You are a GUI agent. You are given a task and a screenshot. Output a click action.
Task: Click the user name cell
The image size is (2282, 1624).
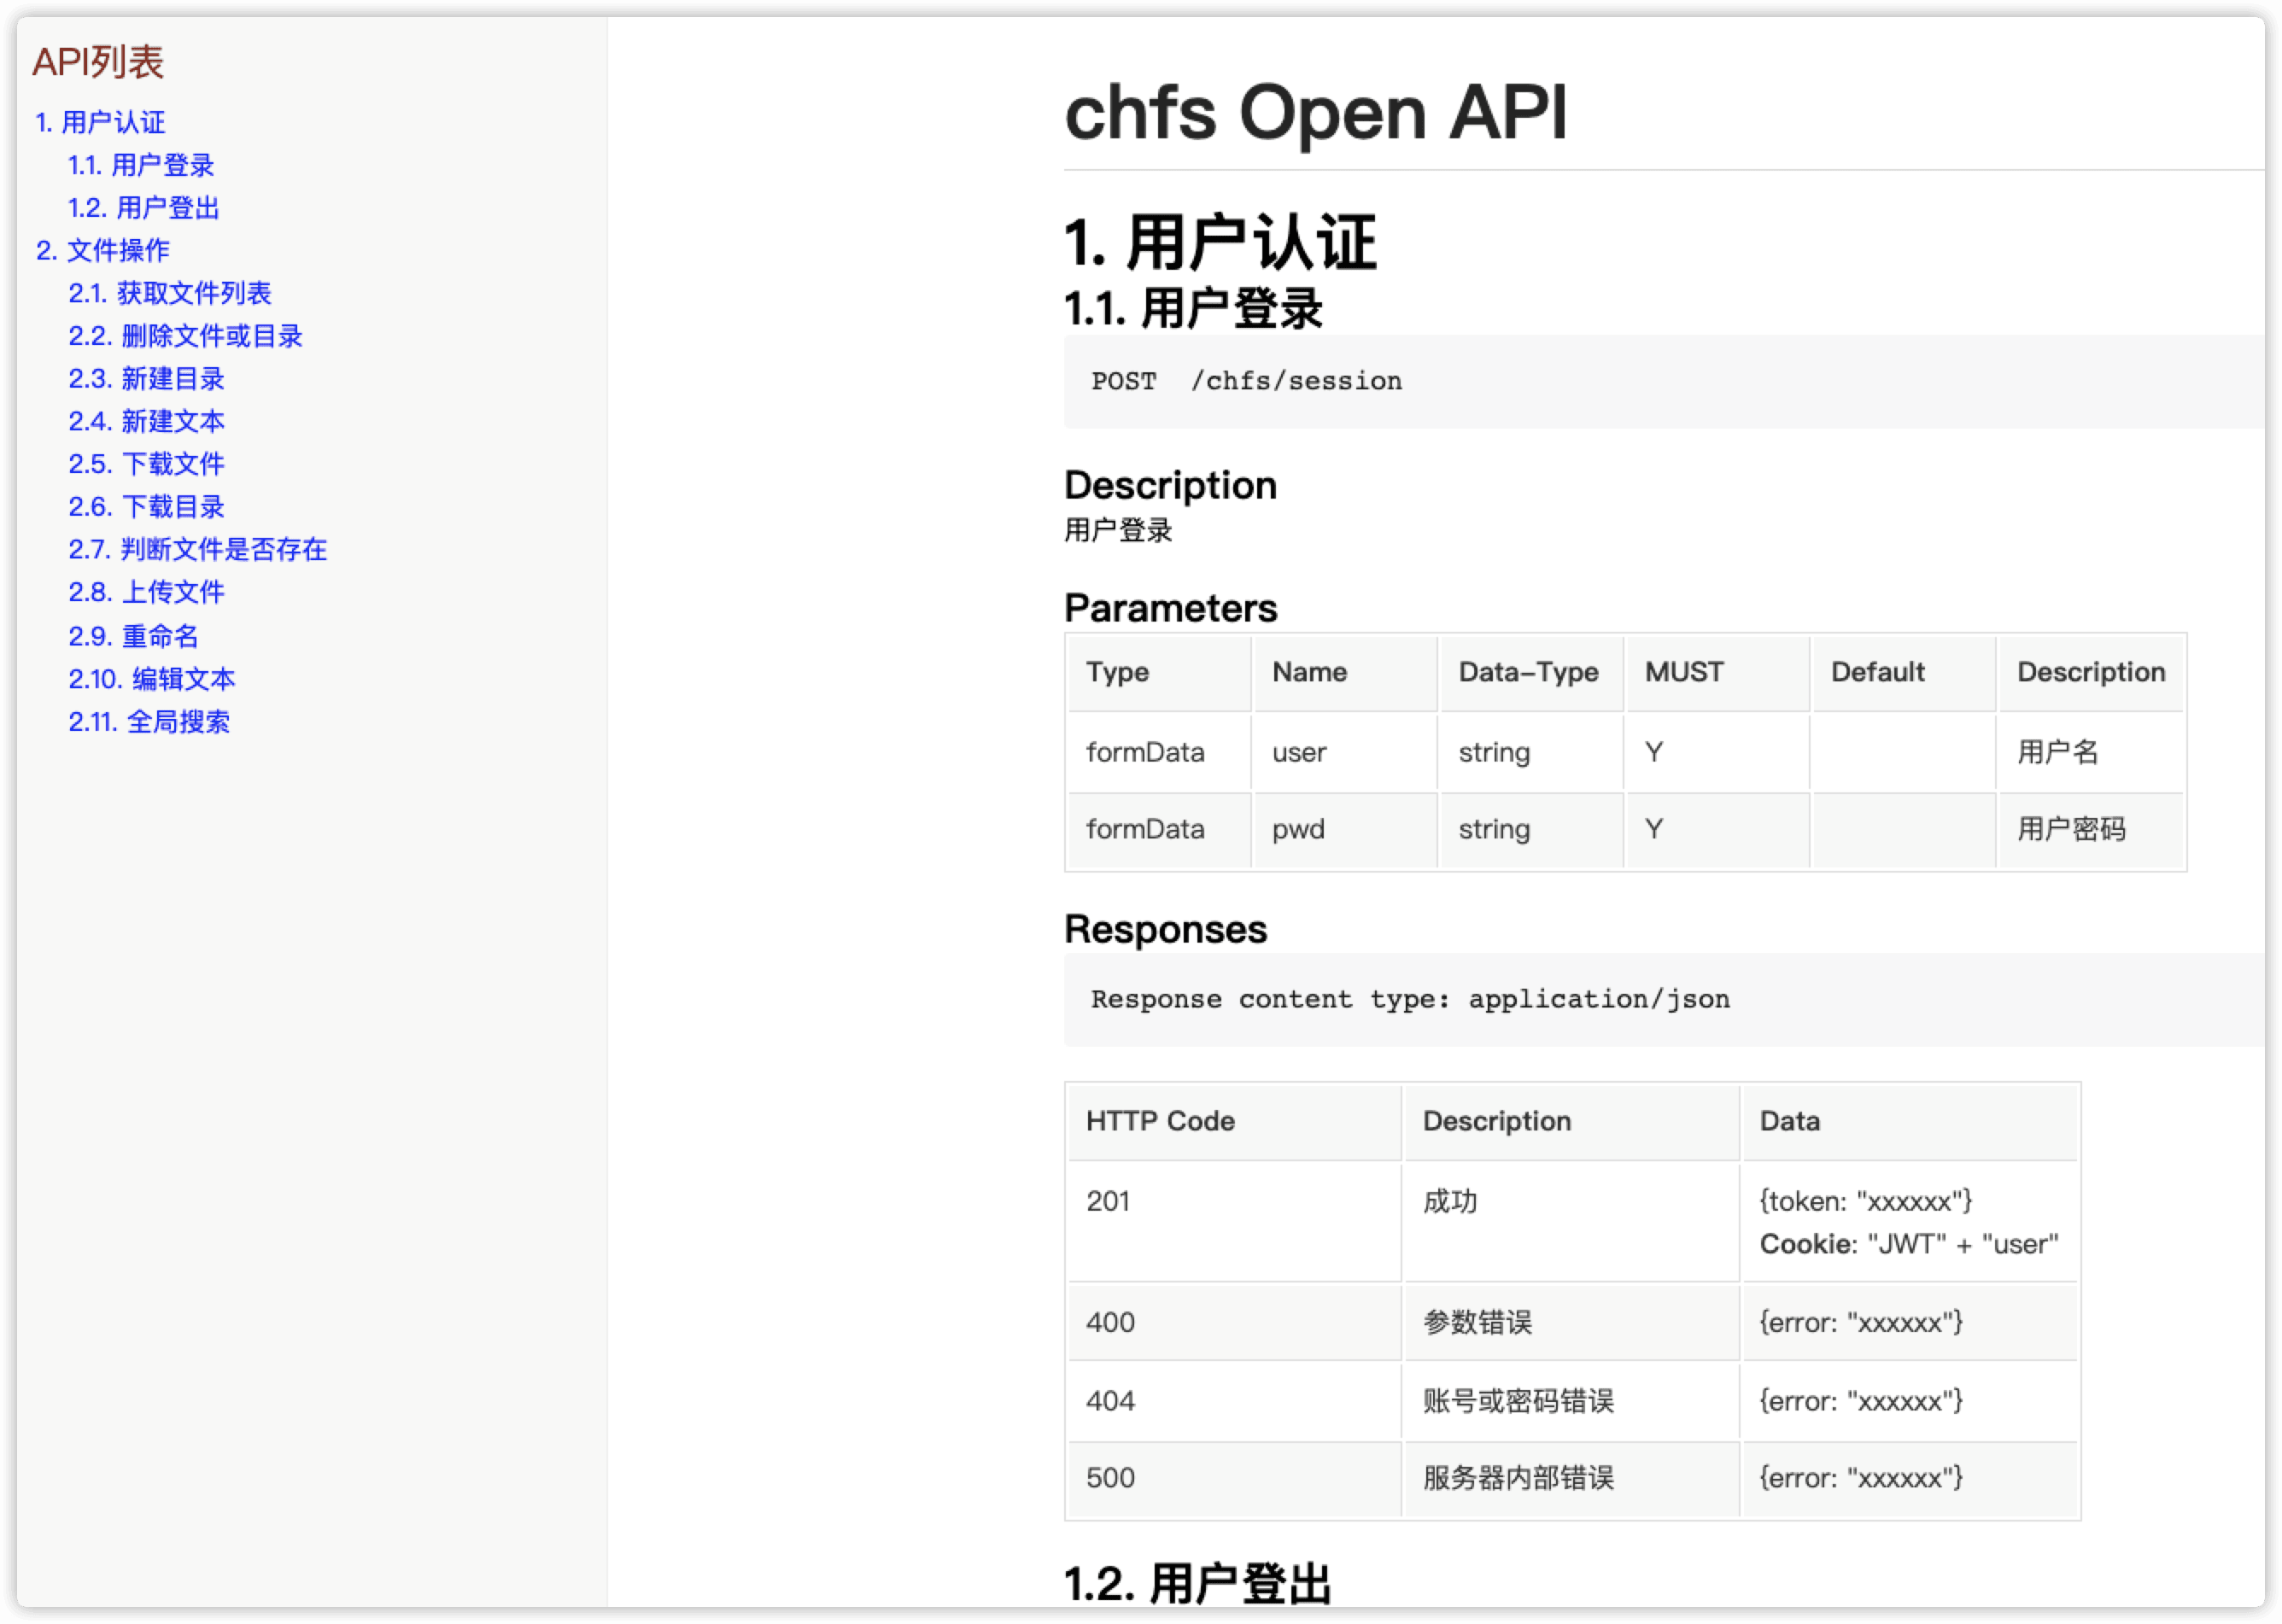(1345, 752)
